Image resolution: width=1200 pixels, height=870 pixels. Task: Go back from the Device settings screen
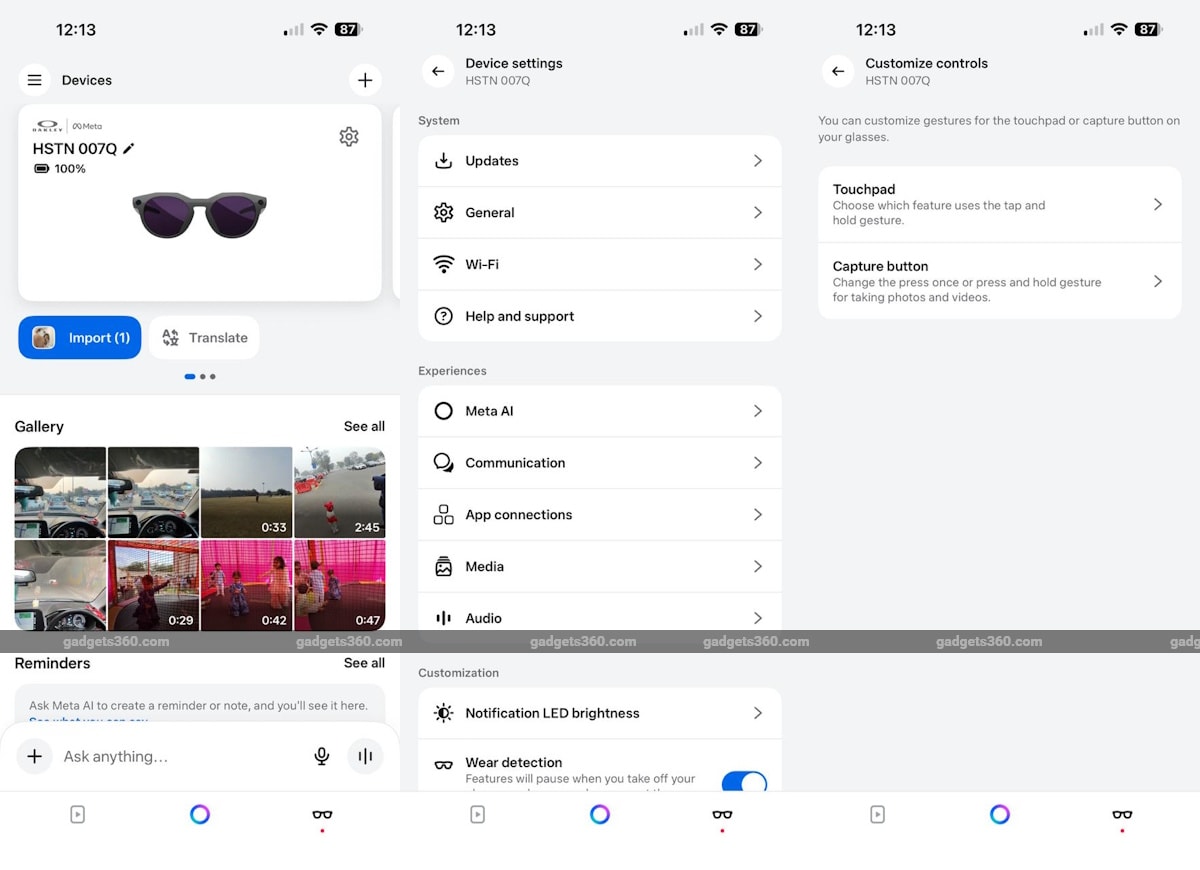[438, 72]
